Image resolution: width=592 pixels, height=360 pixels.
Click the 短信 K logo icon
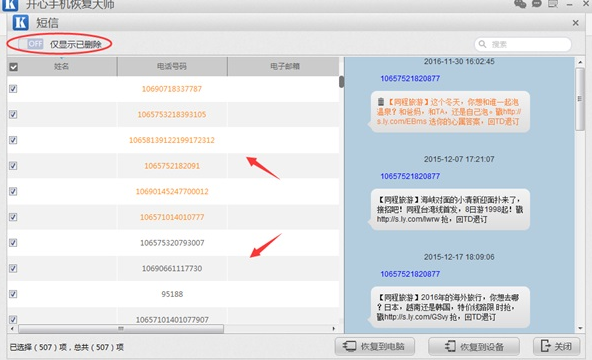pos(20,23)
